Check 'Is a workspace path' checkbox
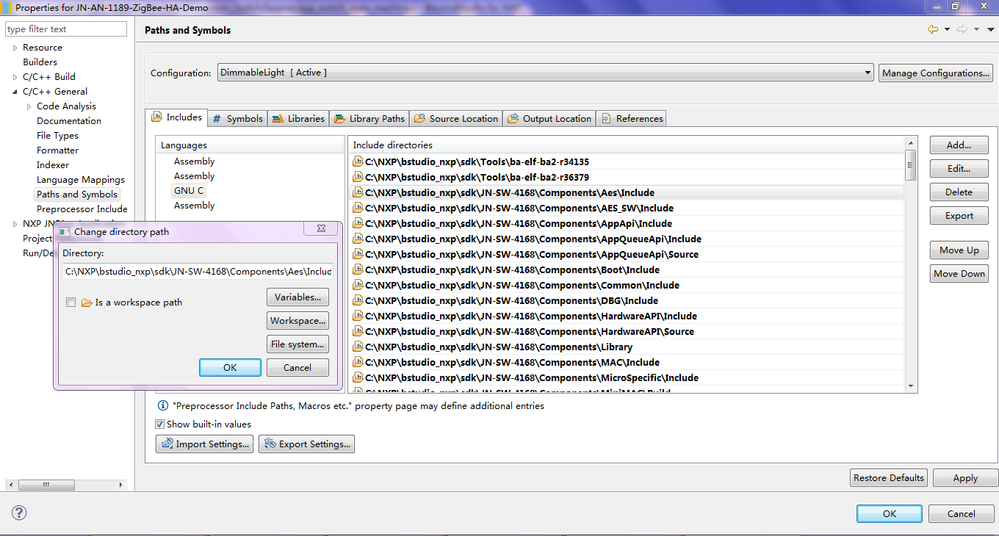 coord(71,302)
